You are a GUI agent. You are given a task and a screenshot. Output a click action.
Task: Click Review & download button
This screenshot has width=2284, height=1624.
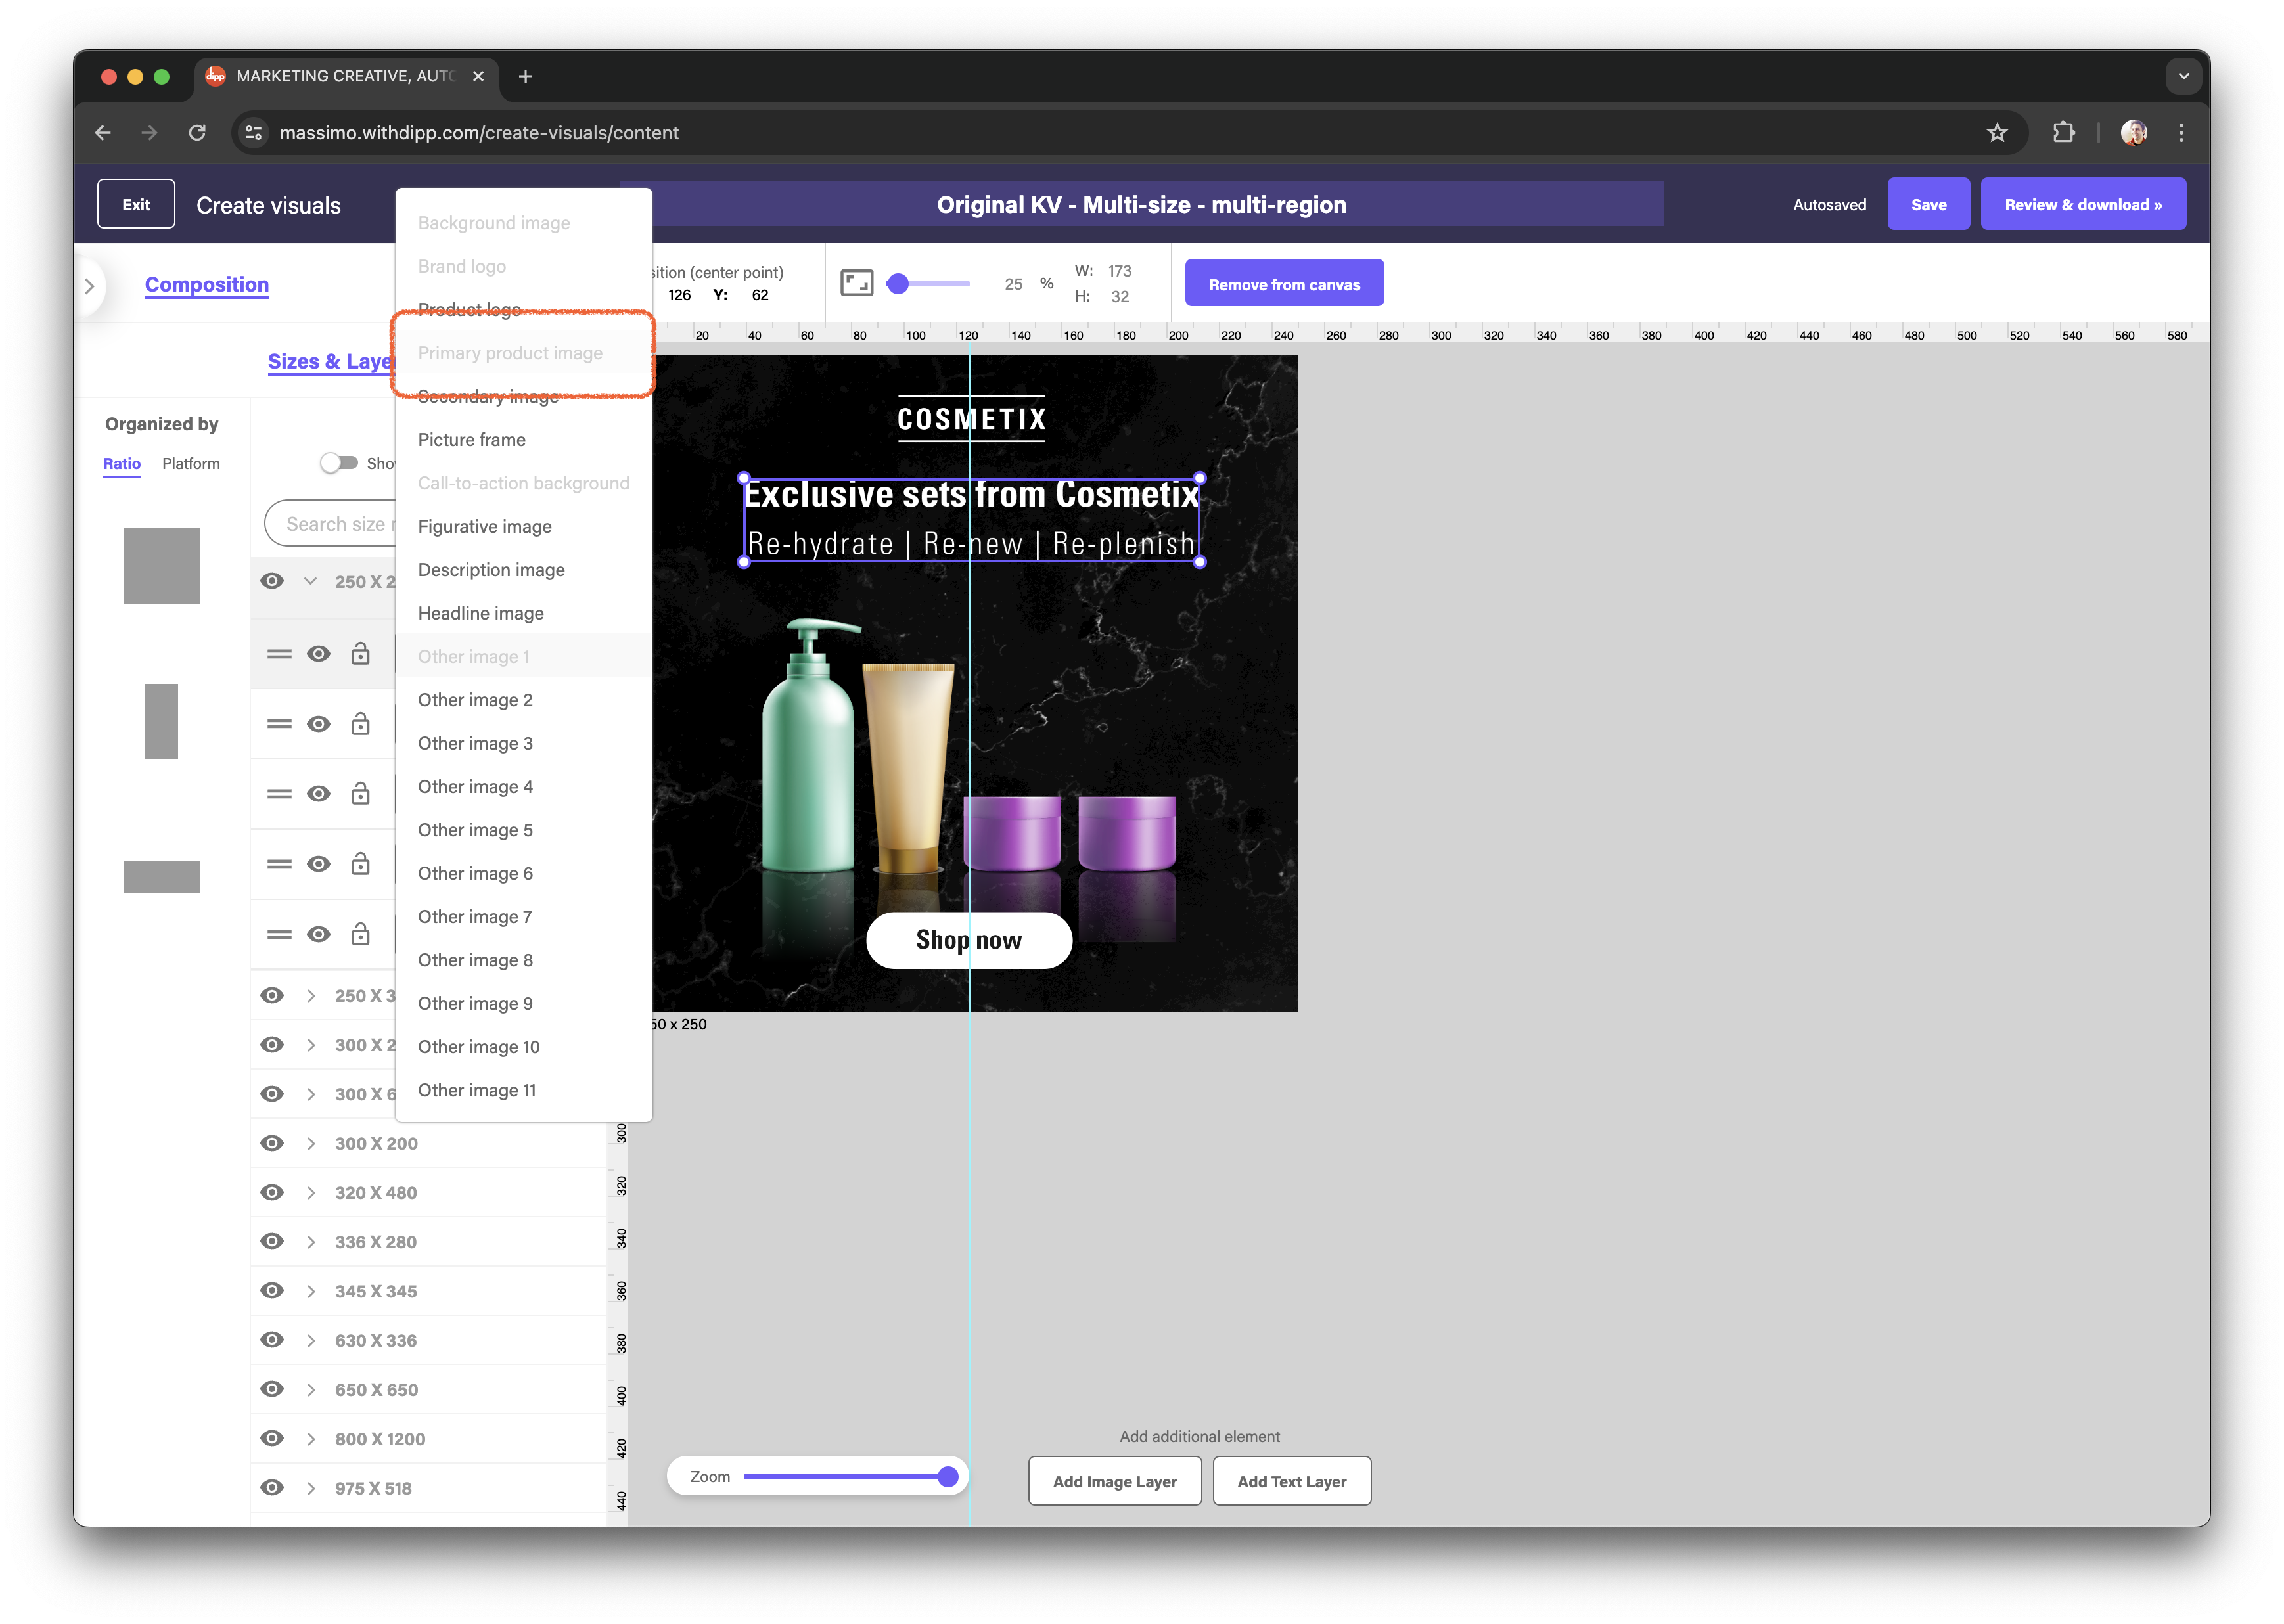[x=2082, y=205]
